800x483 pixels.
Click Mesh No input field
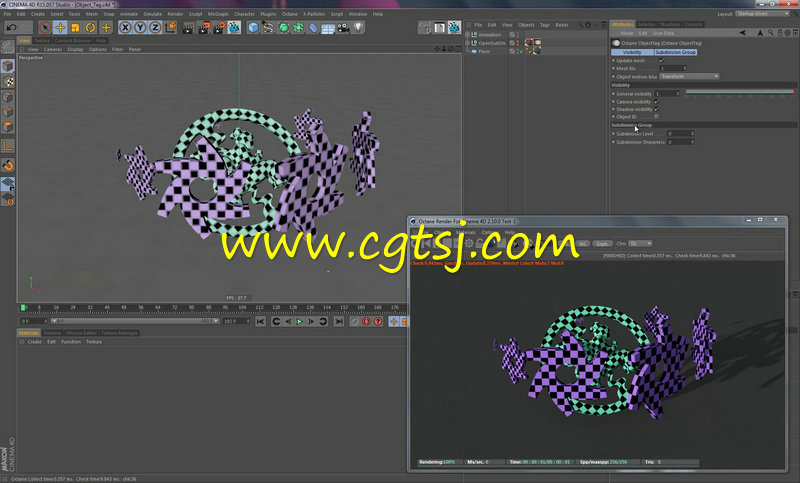(x=672, y=68)
